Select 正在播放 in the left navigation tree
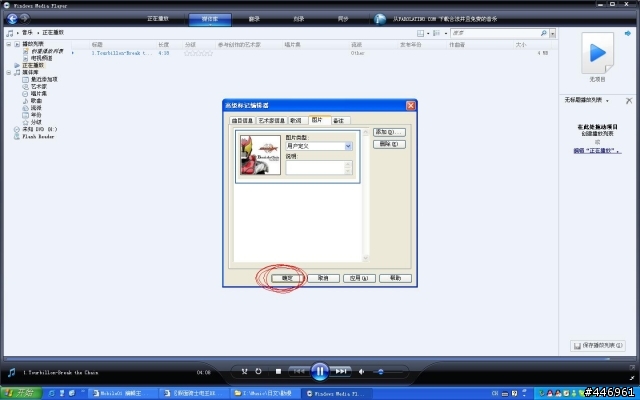Screen dimensions: 640x400 (33, 65)
